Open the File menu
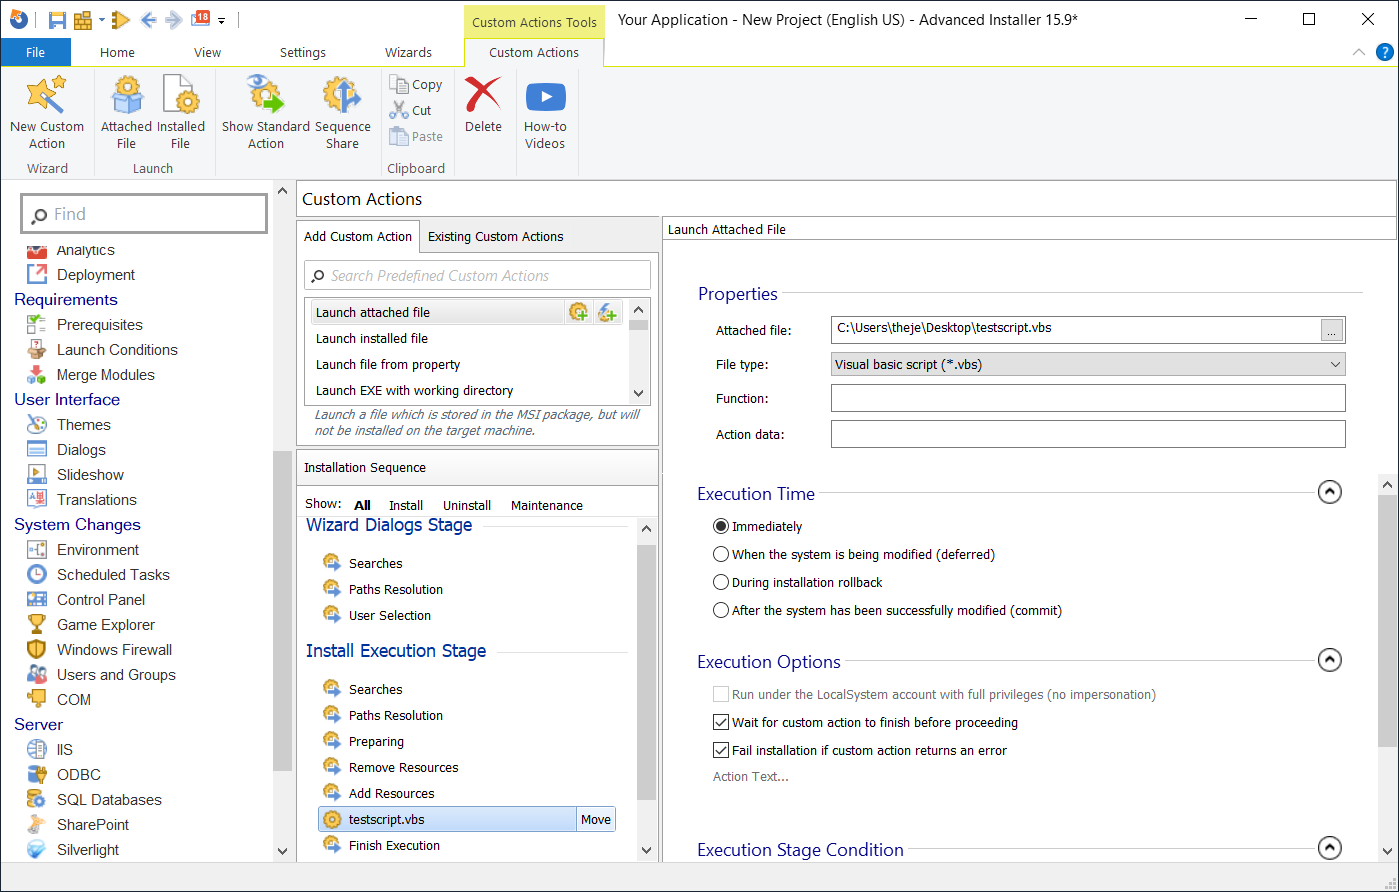 coord(35,52)
